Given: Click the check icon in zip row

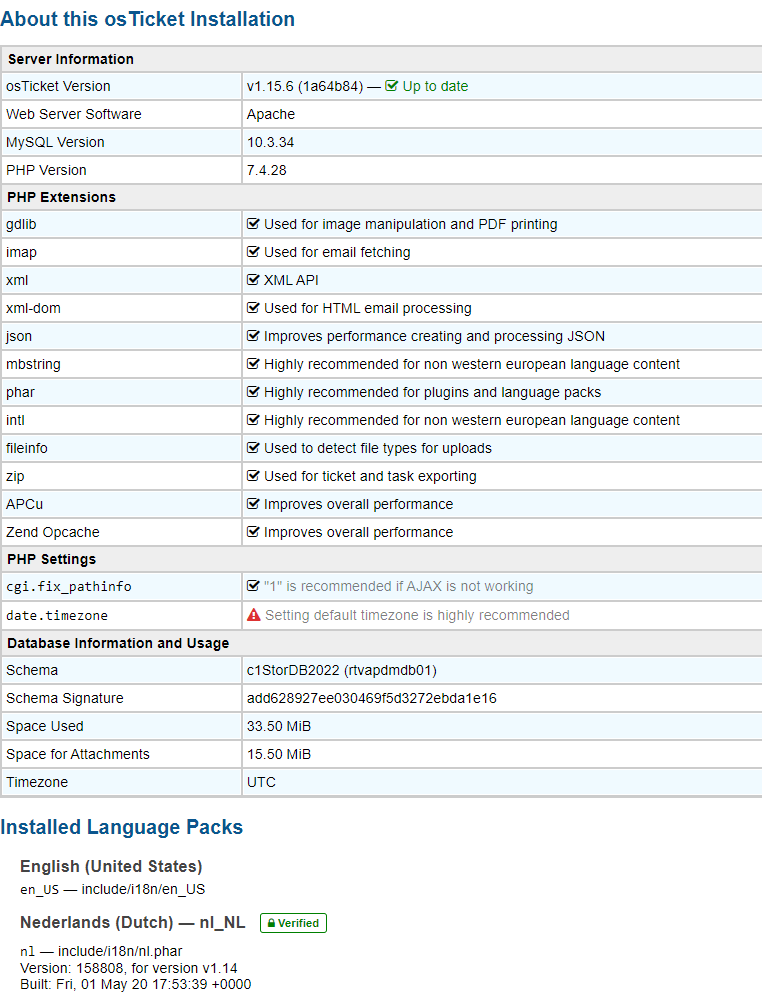Looking at the screenshot, I should (x=253, y=476).
